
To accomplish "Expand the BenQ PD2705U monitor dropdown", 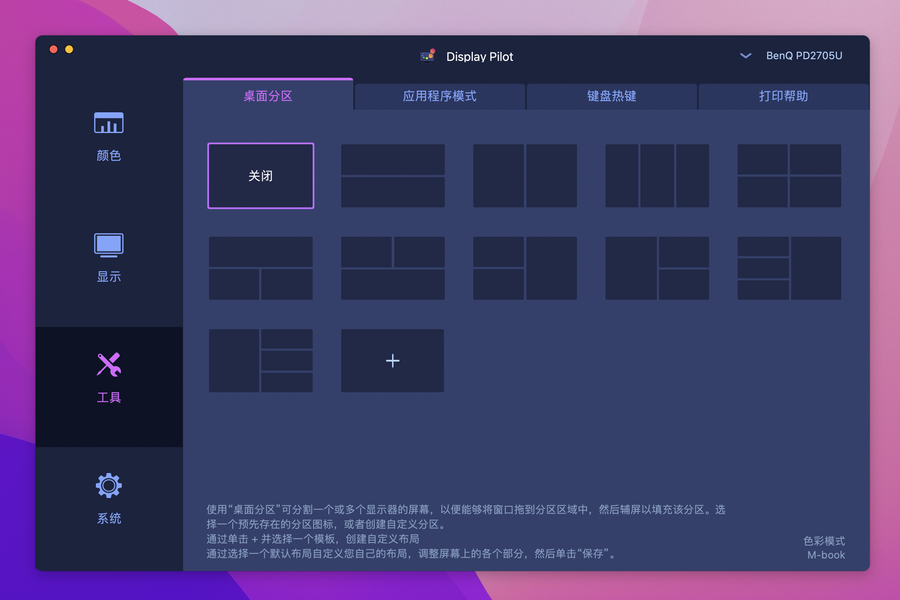I will point(746,56).
